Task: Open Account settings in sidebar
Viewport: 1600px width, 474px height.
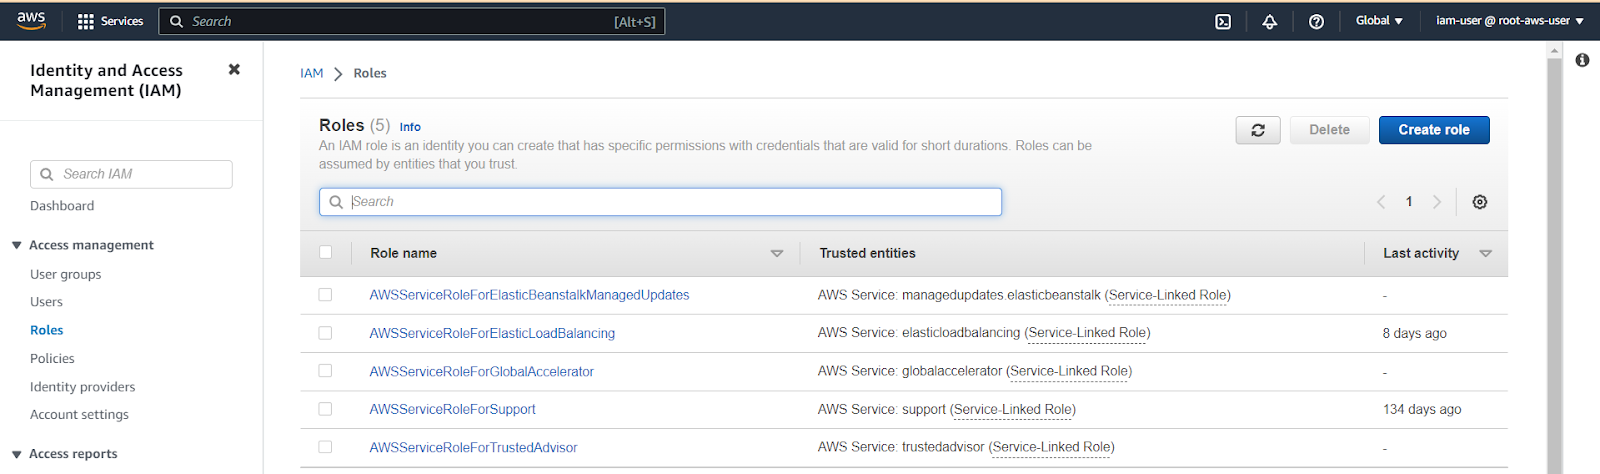Action: pos(79,414)
